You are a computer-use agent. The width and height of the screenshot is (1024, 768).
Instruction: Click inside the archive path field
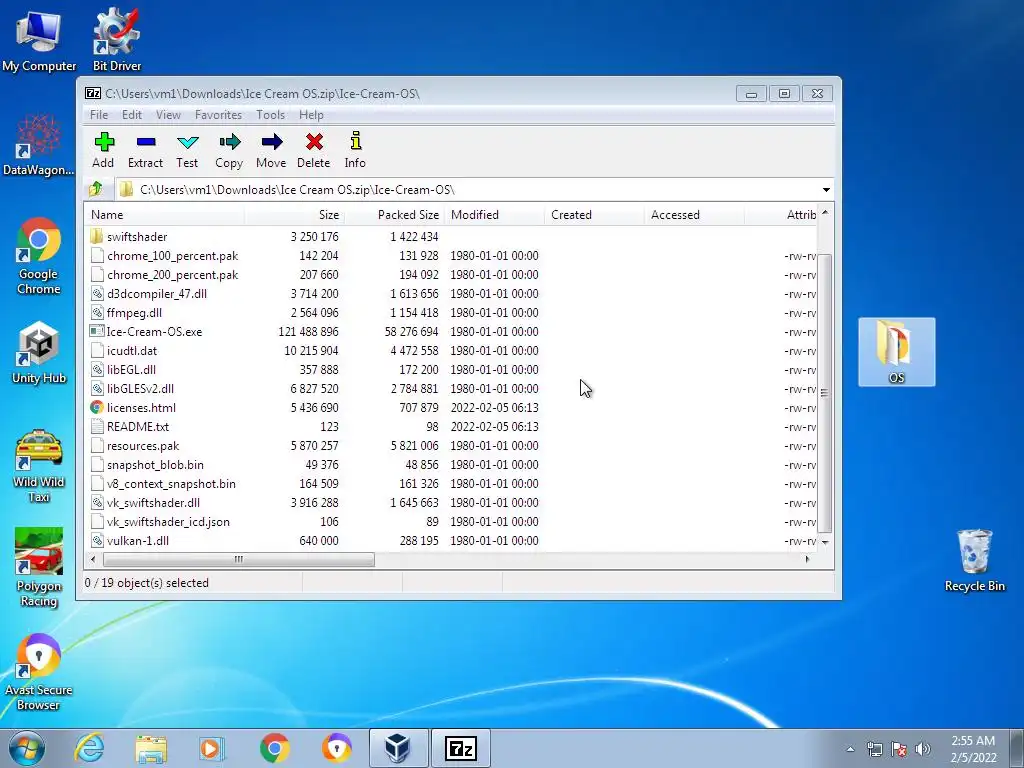(x=477, y=189)
